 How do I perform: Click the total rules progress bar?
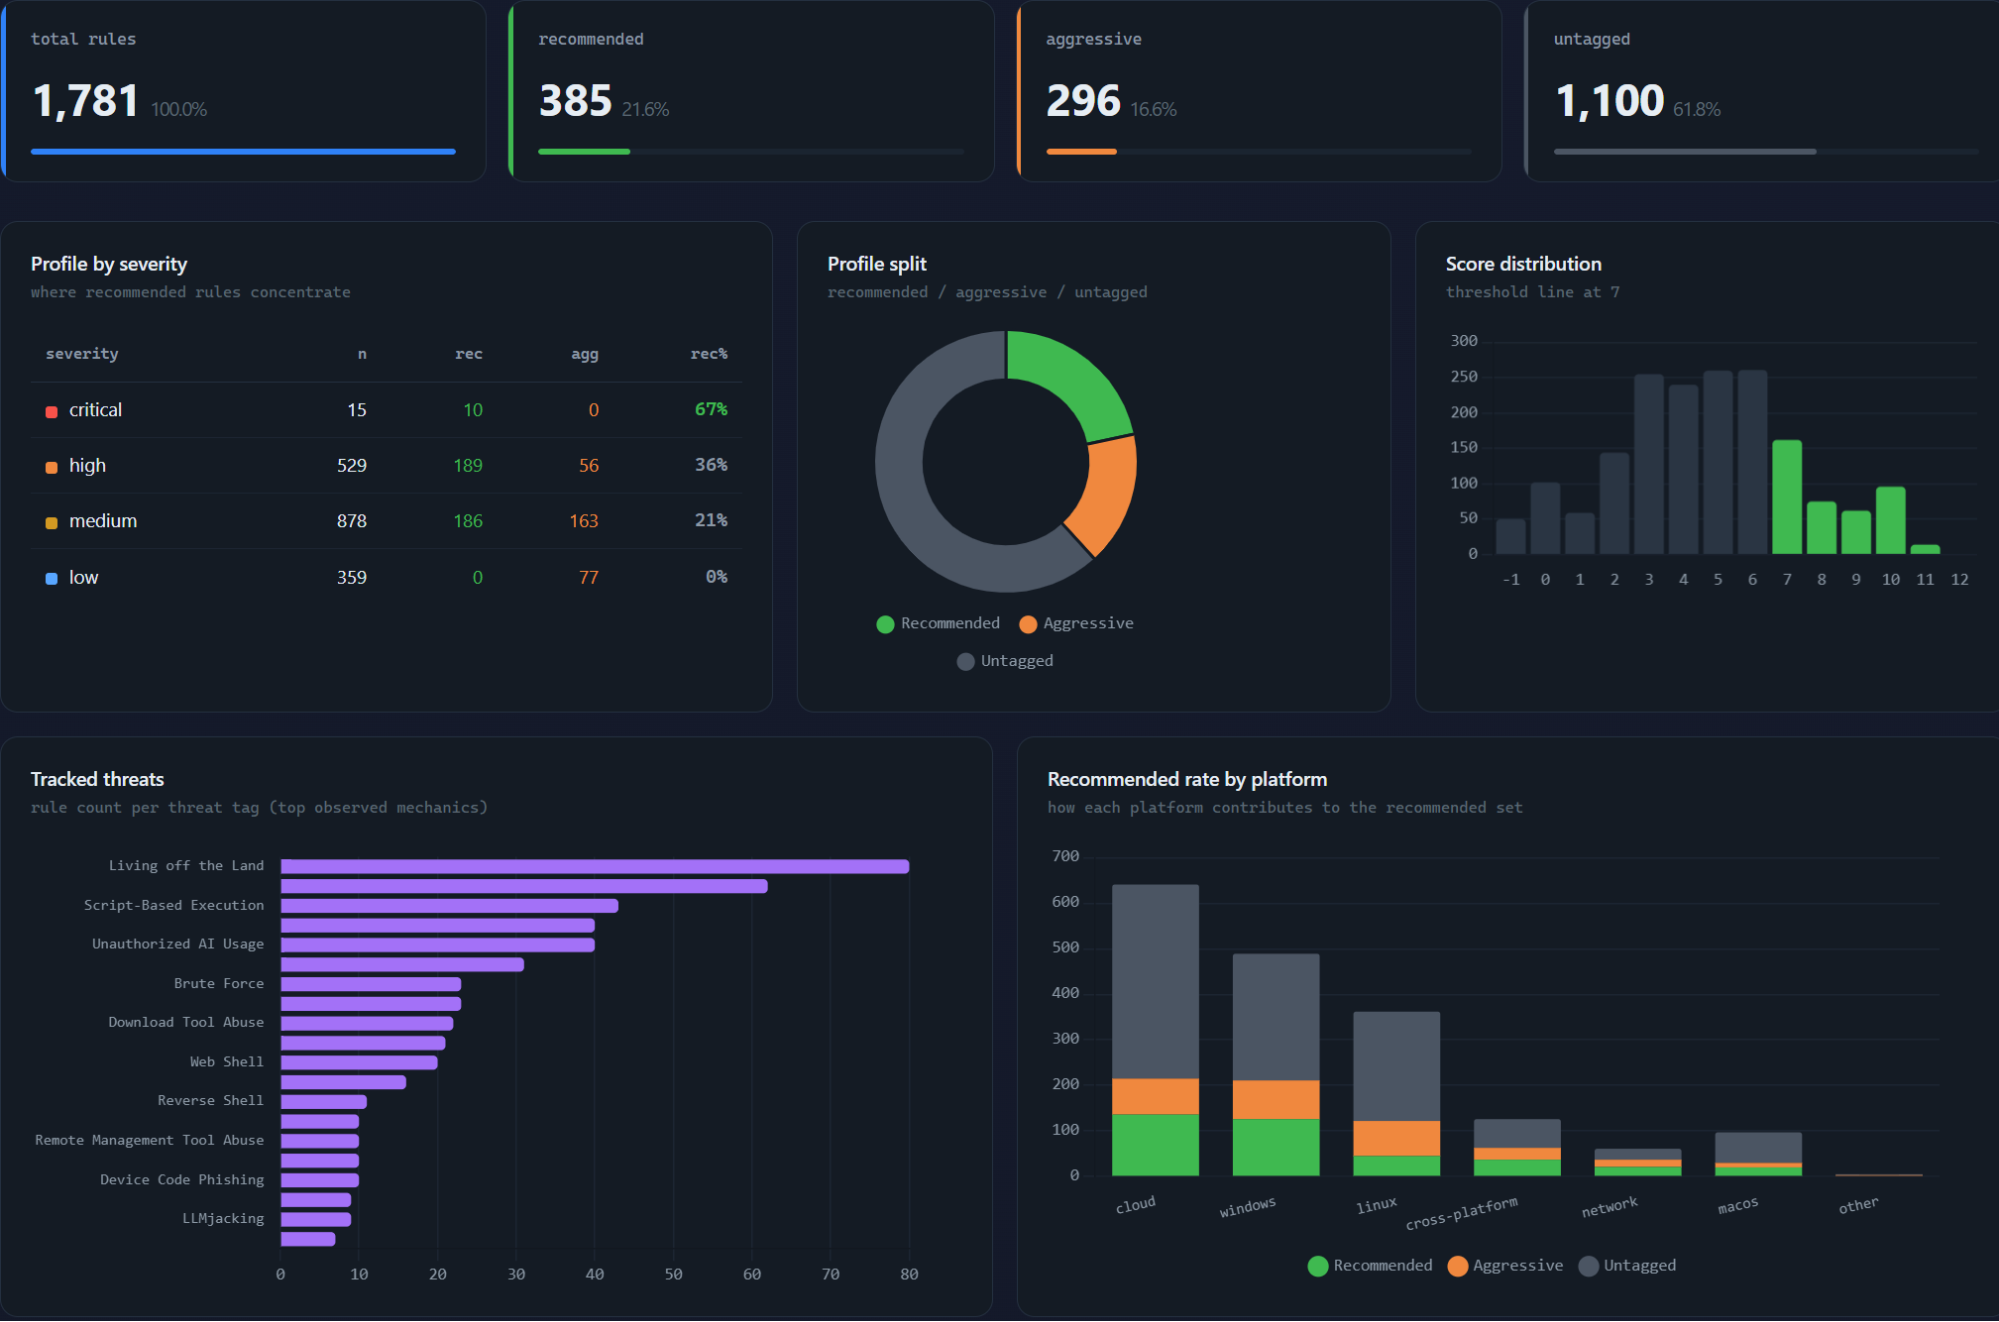(x=243, y=152)
